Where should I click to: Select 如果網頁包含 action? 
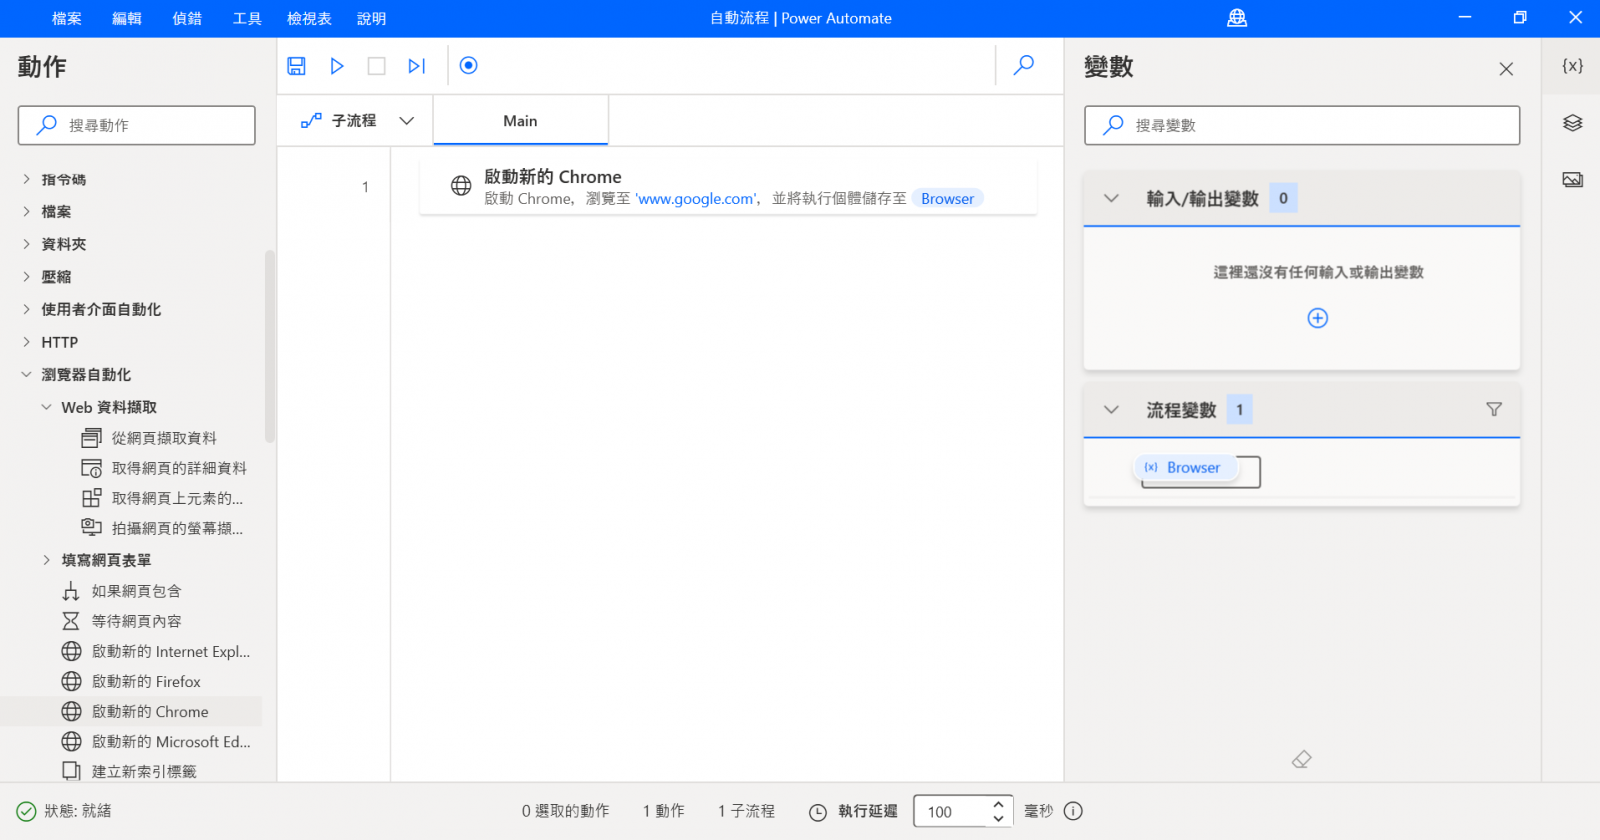click(x=122, y=591)
